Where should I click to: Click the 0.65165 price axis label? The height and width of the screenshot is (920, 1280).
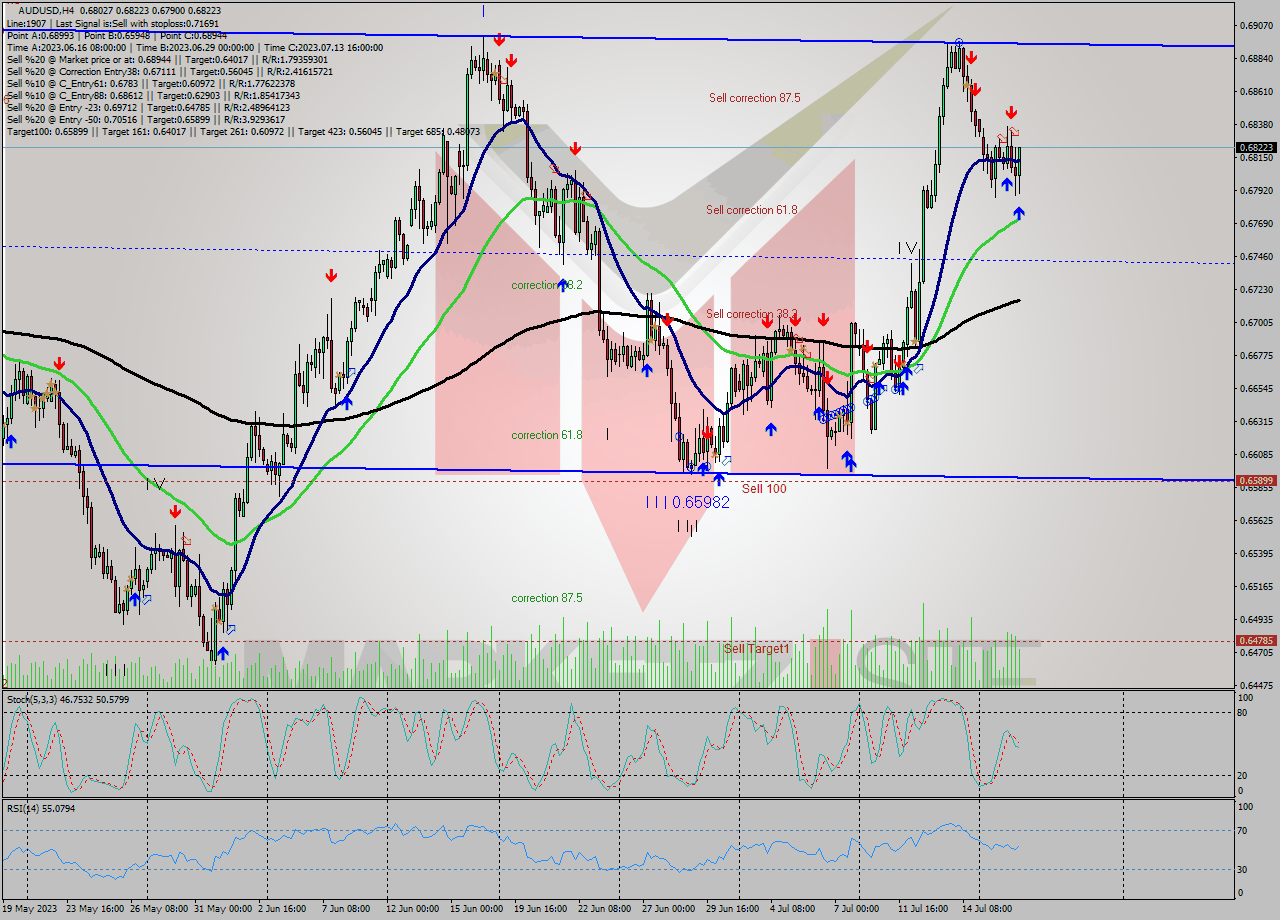pos(1256,586)
